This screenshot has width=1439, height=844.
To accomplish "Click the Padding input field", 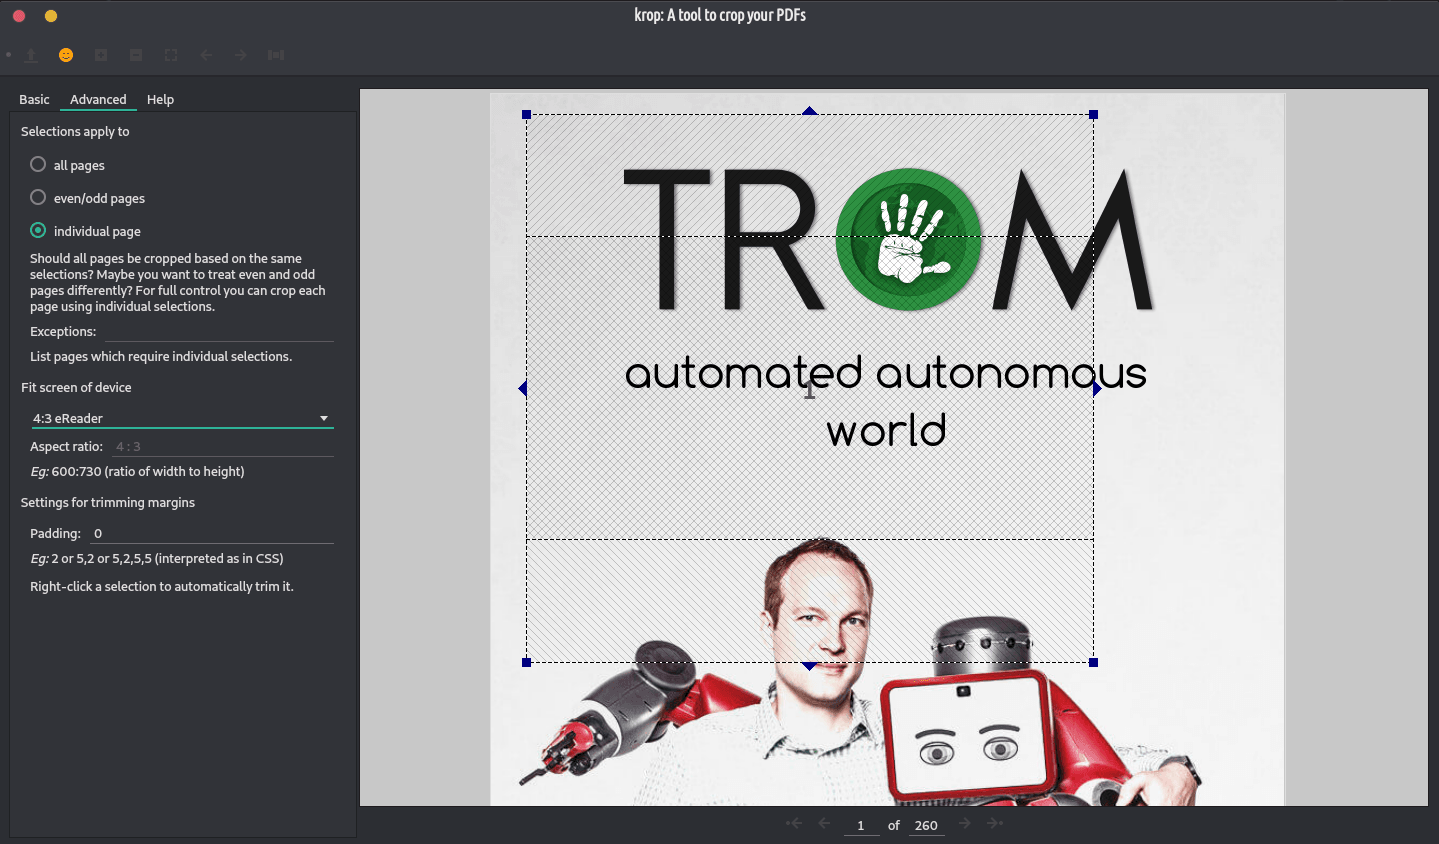I will click(211, 533).
